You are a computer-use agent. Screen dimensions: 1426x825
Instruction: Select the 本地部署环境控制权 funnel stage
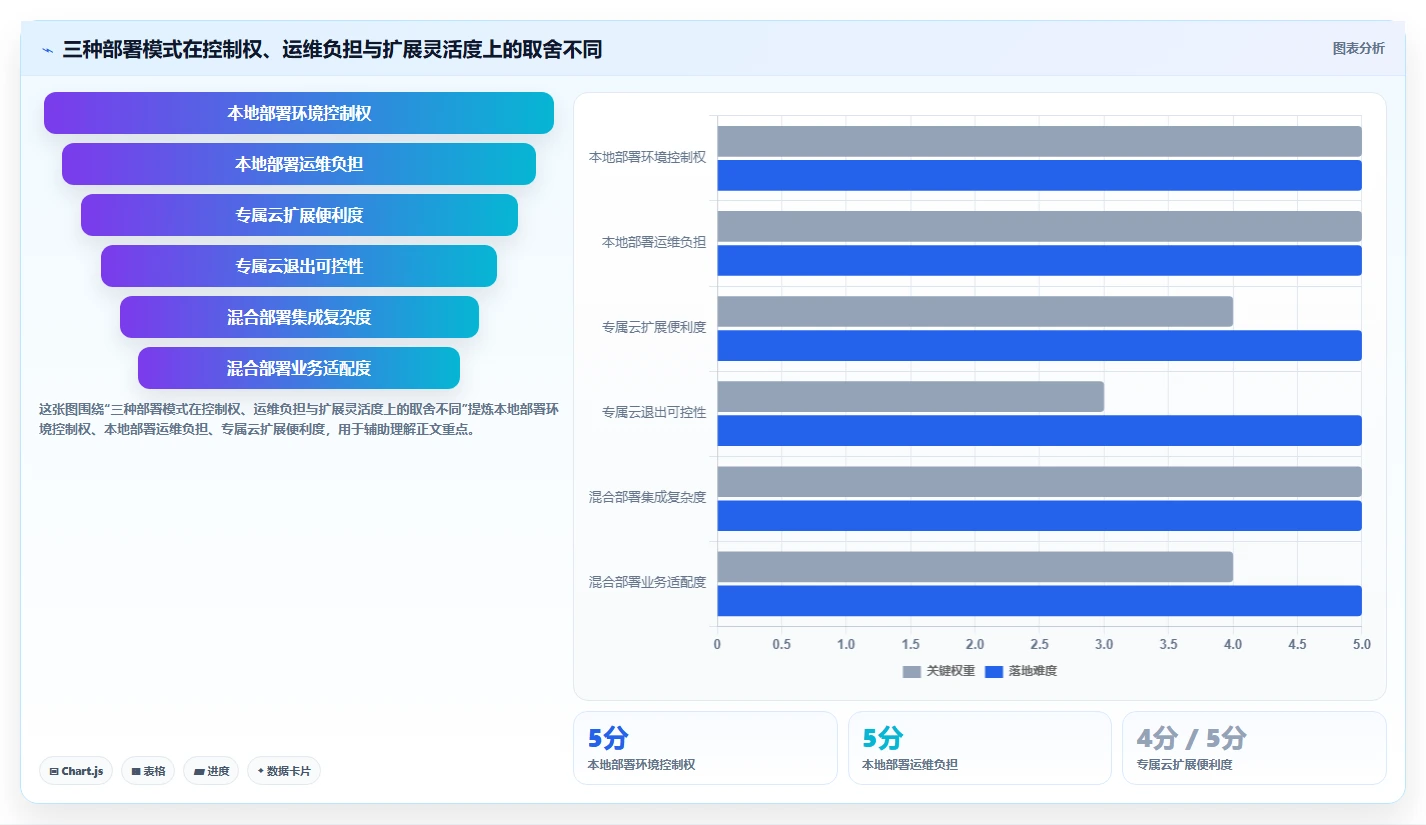click(299, 113)
